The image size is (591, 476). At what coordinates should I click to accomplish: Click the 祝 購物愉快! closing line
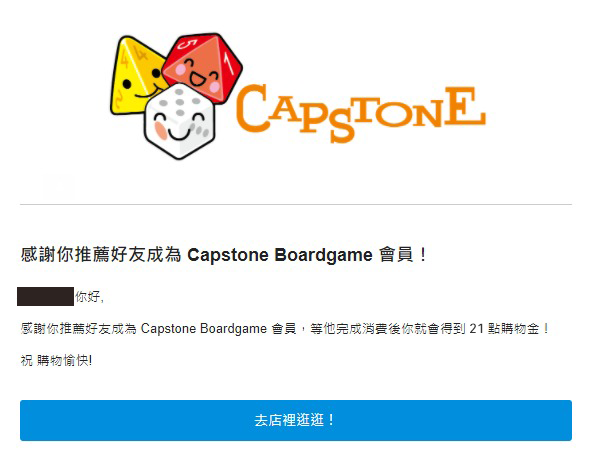[57, 361]
